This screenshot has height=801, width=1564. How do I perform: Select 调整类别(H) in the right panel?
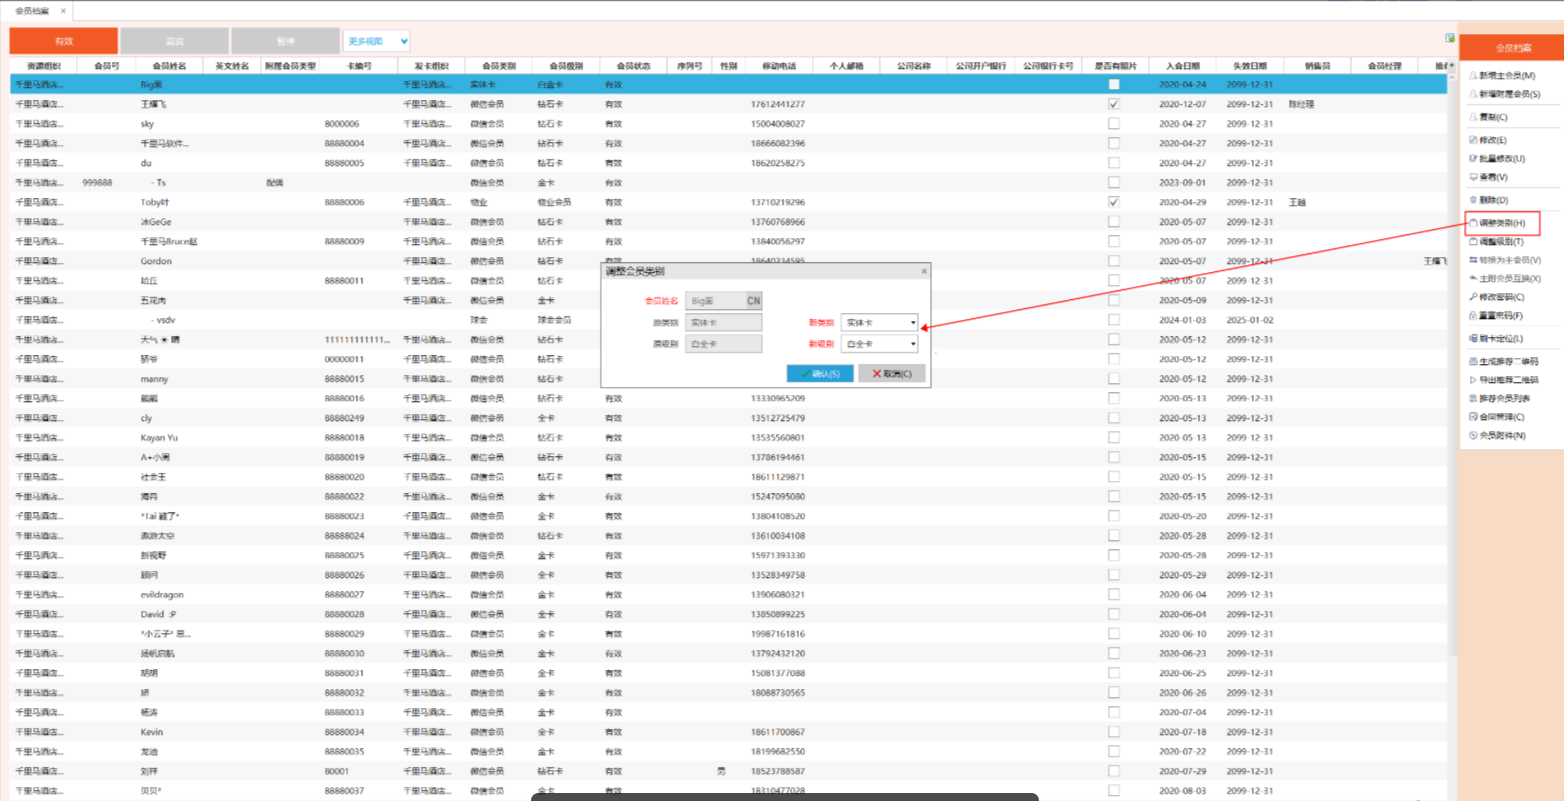1501,223
